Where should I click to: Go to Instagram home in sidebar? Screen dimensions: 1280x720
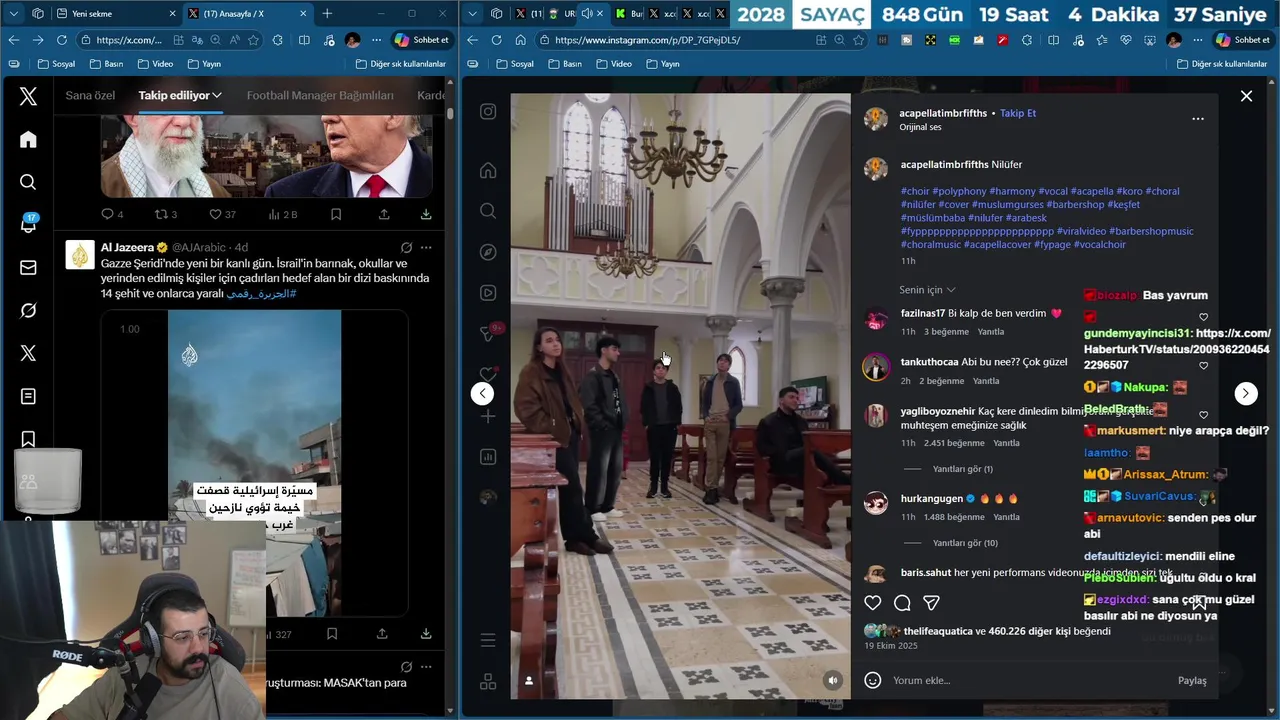coord(488,170)
